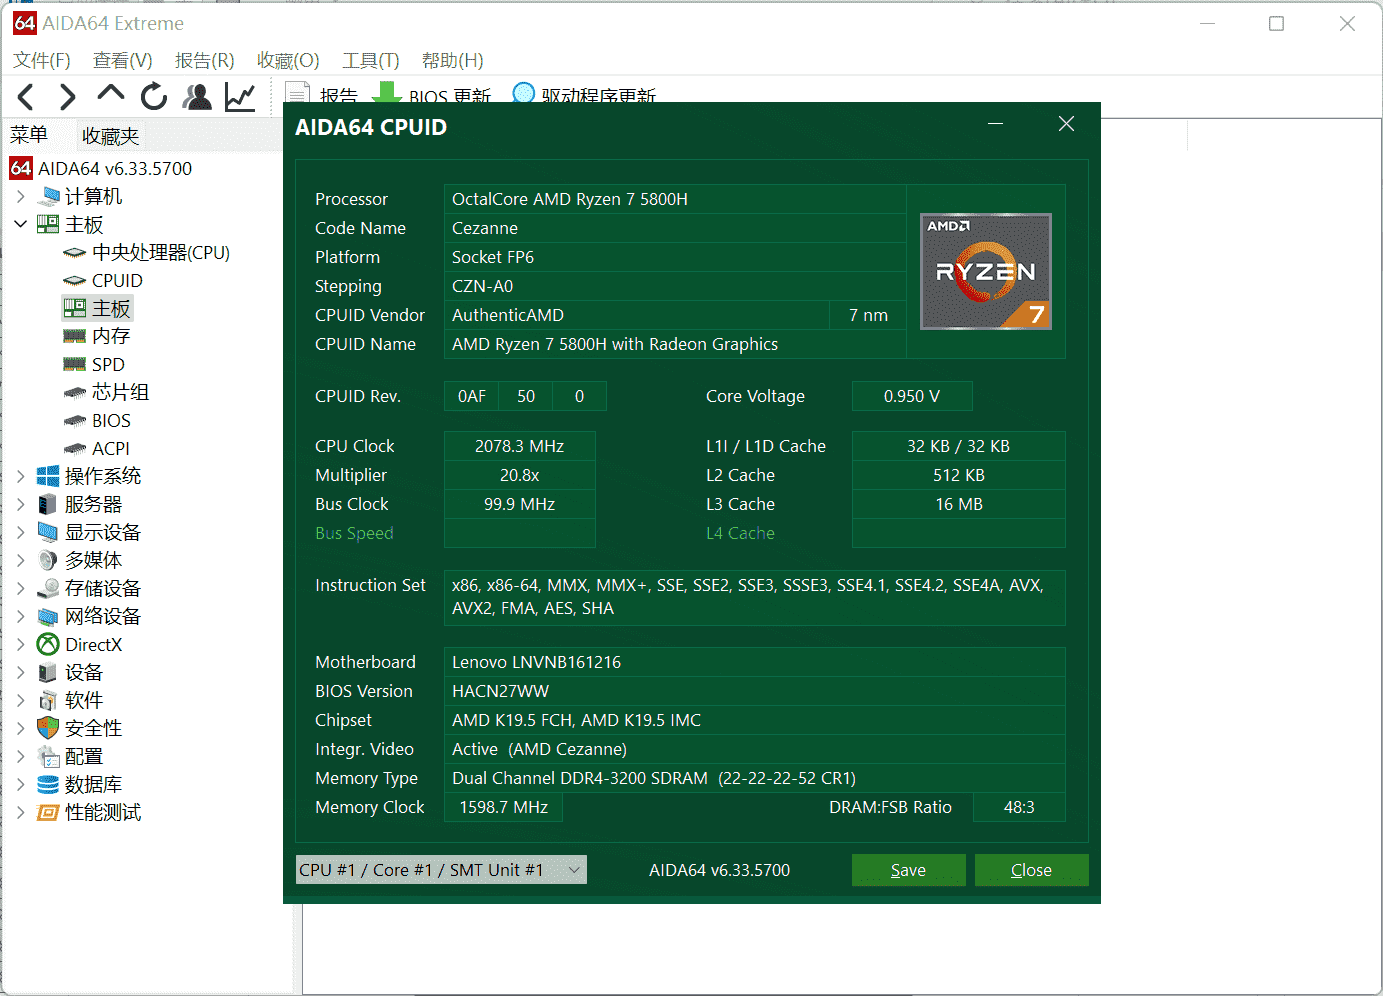Click the 数据库 database icon
1383x996 pixels.
click(48, 784)
